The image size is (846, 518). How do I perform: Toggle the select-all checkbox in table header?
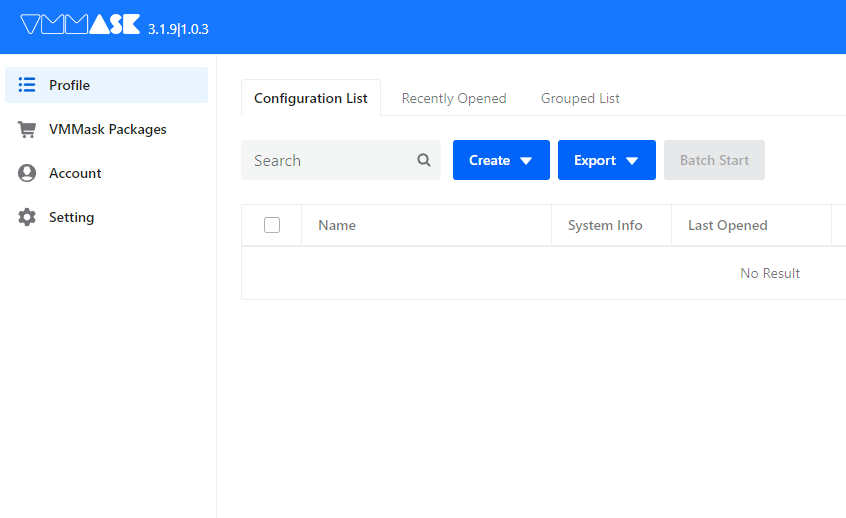[x=272, y=225]
